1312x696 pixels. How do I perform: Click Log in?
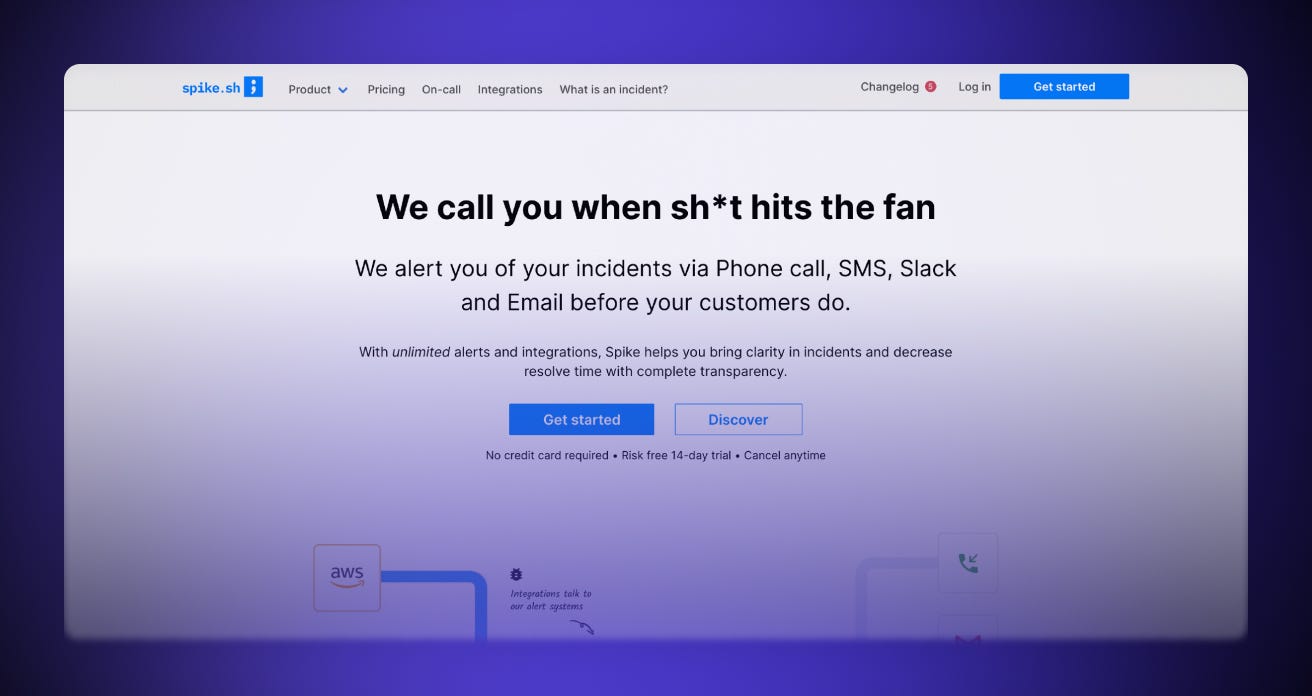tap(974, 87)
